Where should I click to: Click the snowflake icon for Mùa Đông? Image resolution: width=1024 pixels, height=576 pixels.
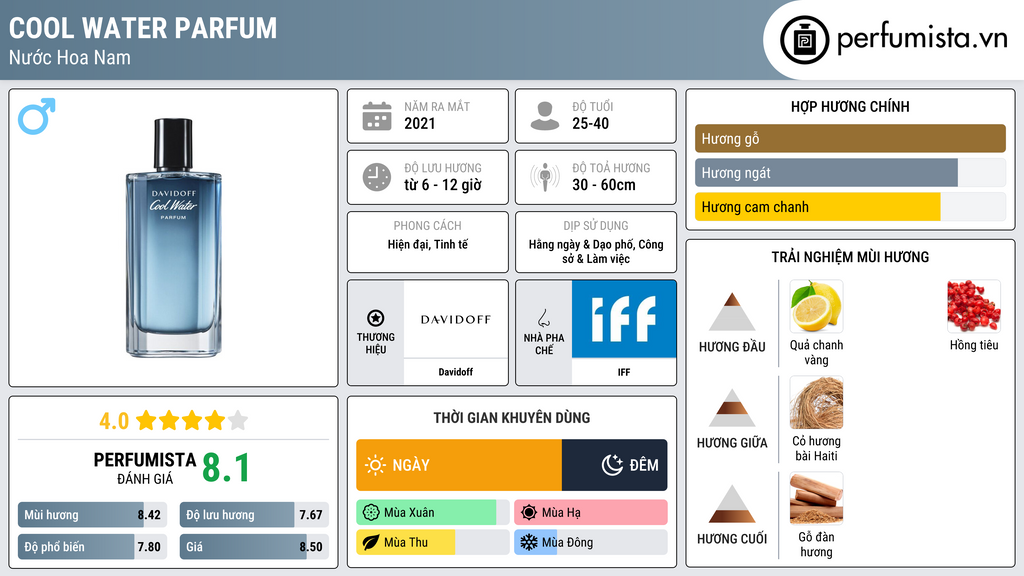(x=529, y=542)
